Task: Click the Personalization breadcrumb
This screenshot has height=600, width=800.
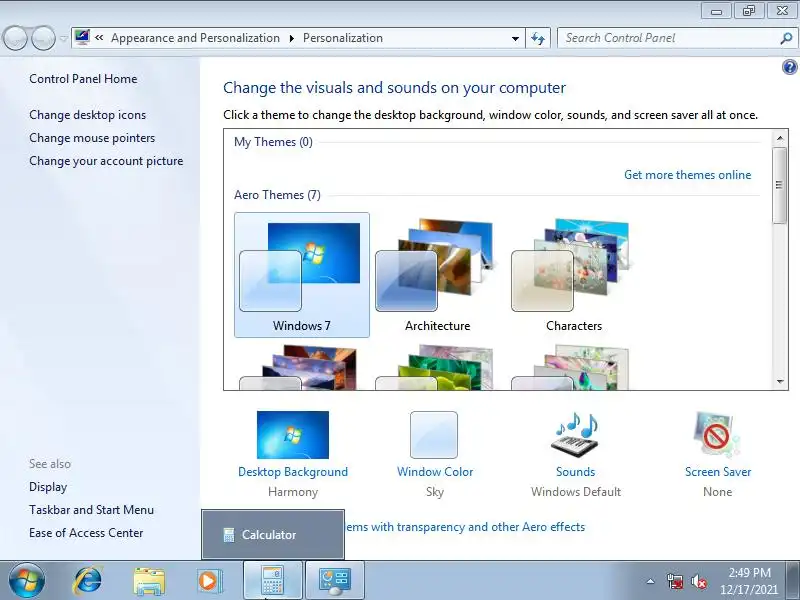Action: [343, 38]
